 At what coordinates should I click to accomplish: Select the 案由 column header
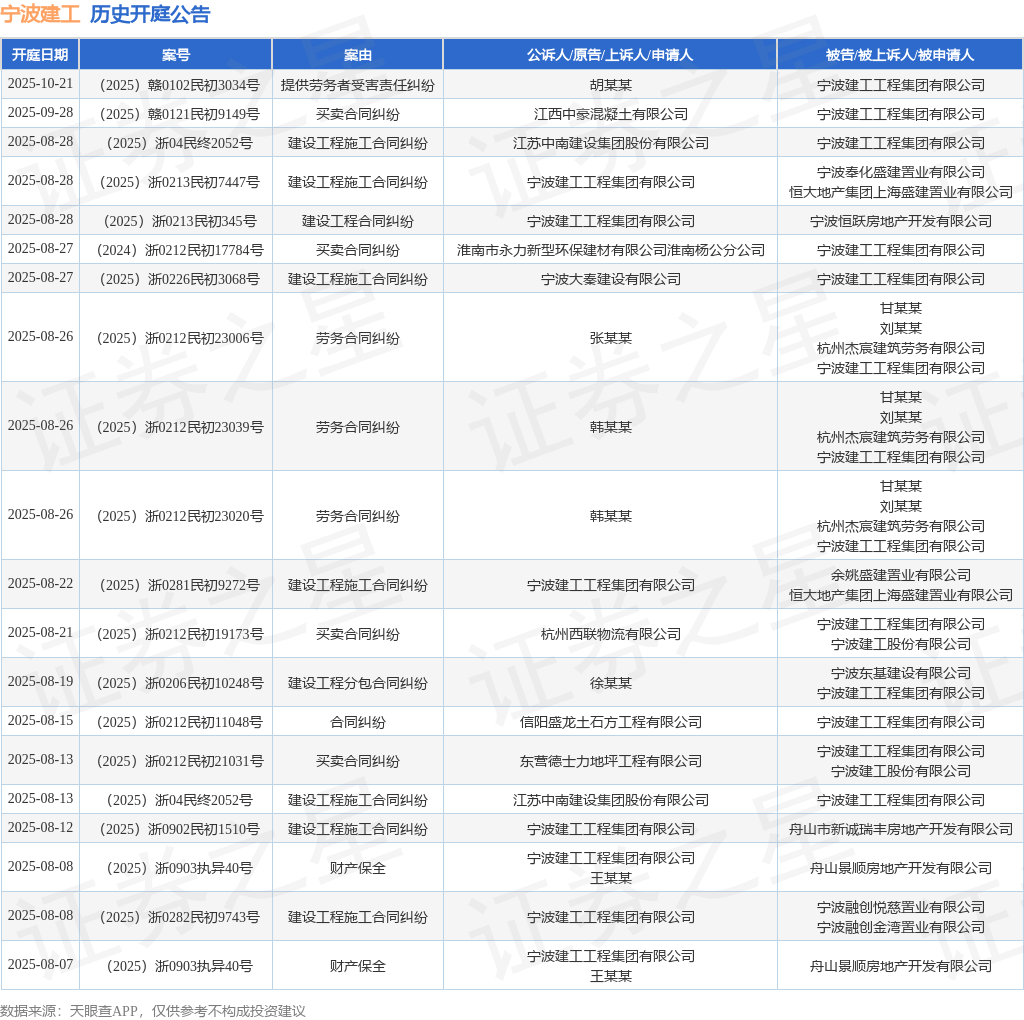pyautogui.click(x=358, y=55)
